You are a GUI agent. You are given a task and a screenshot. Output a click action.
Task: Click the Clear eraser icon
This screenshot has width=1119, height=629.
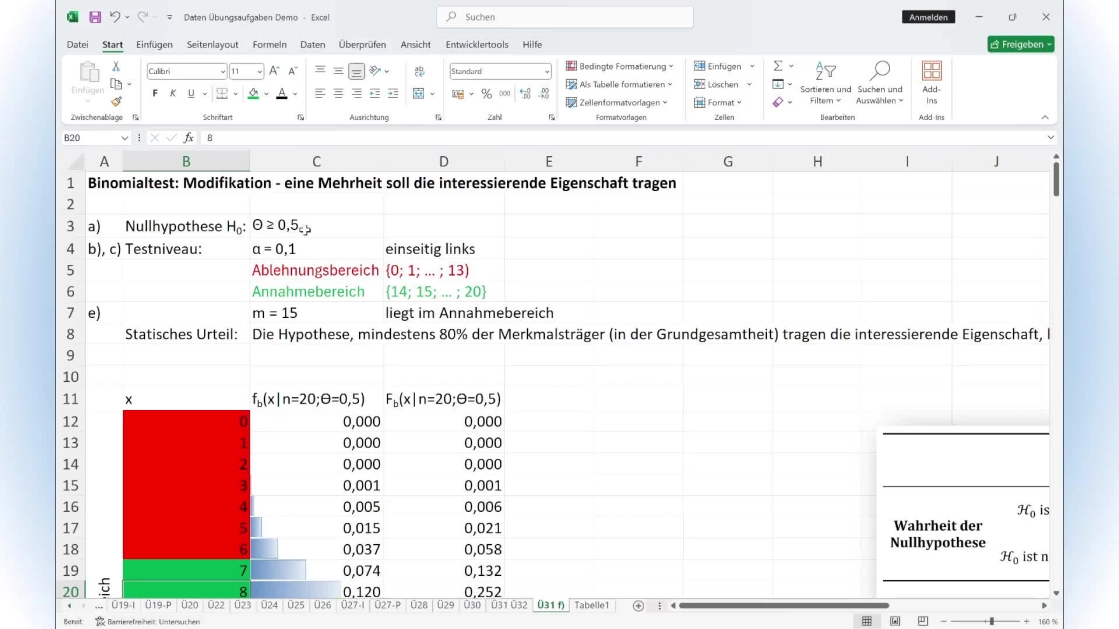point(778,102)
